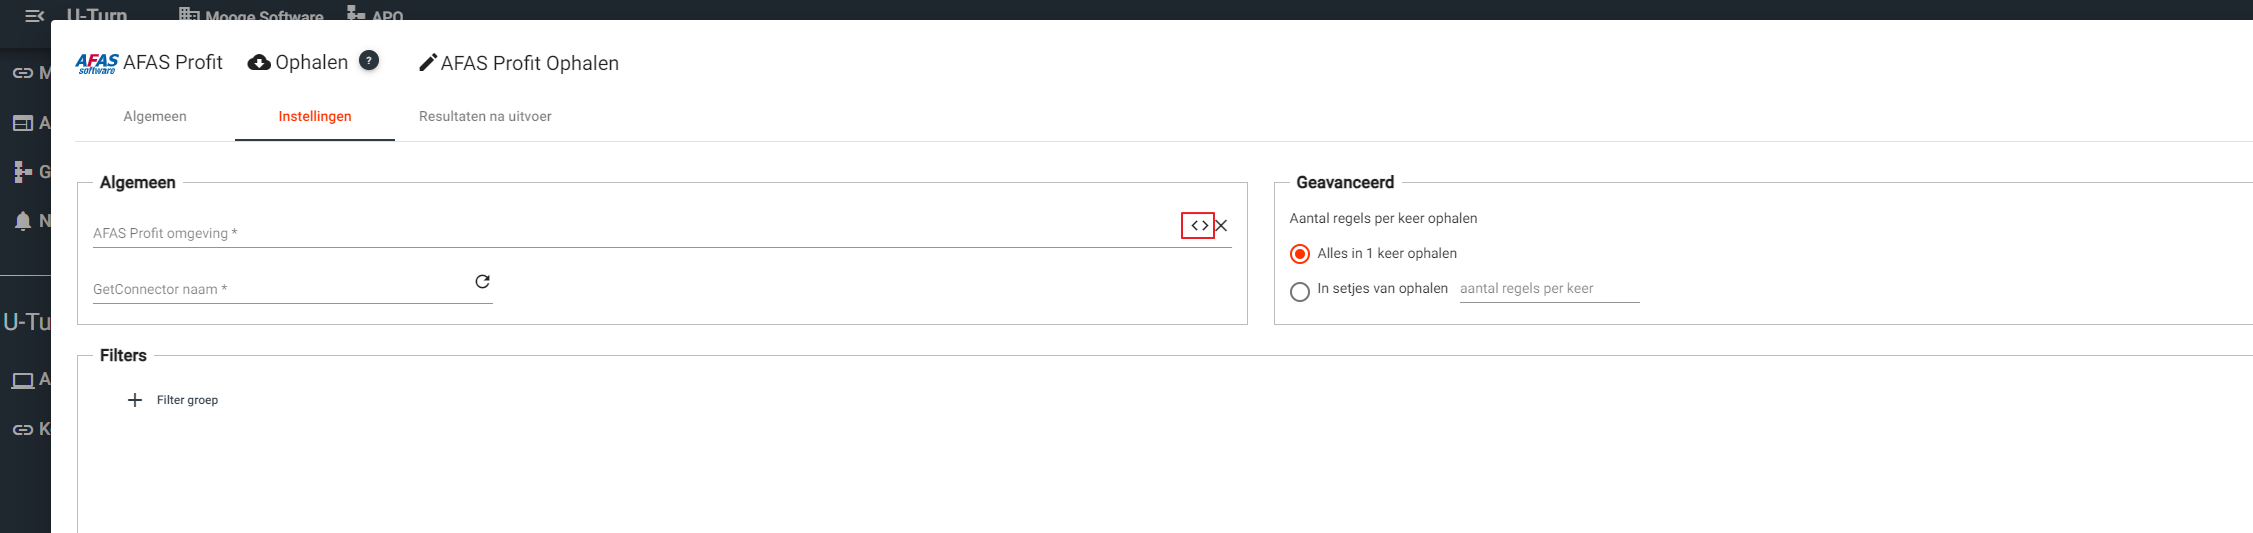Clear the AFAS Profit omgeving field
Screen dimensions: 2253x533
coord(1221,226)
